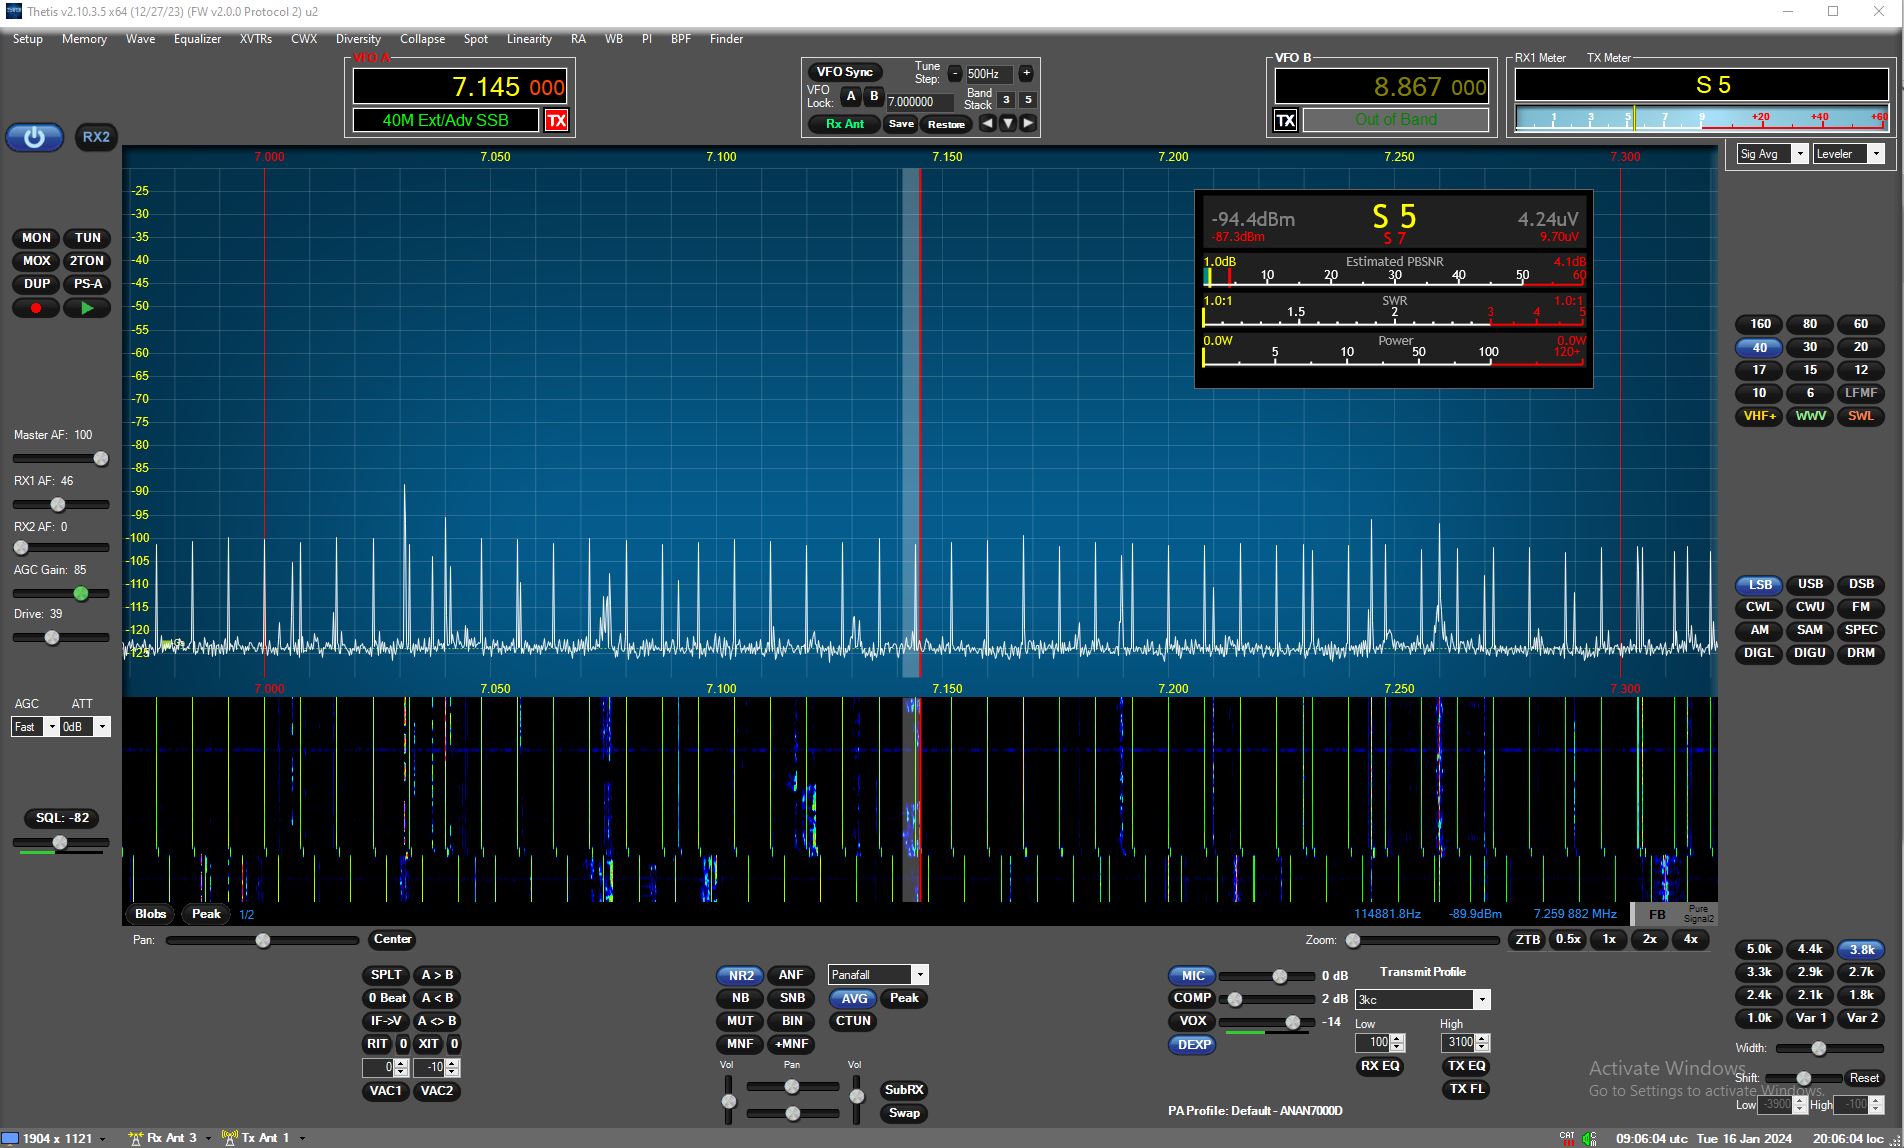Click the RX2 button
Image resolution: width=1904 pixels, height=1148 pixels.
coord(96,137)
